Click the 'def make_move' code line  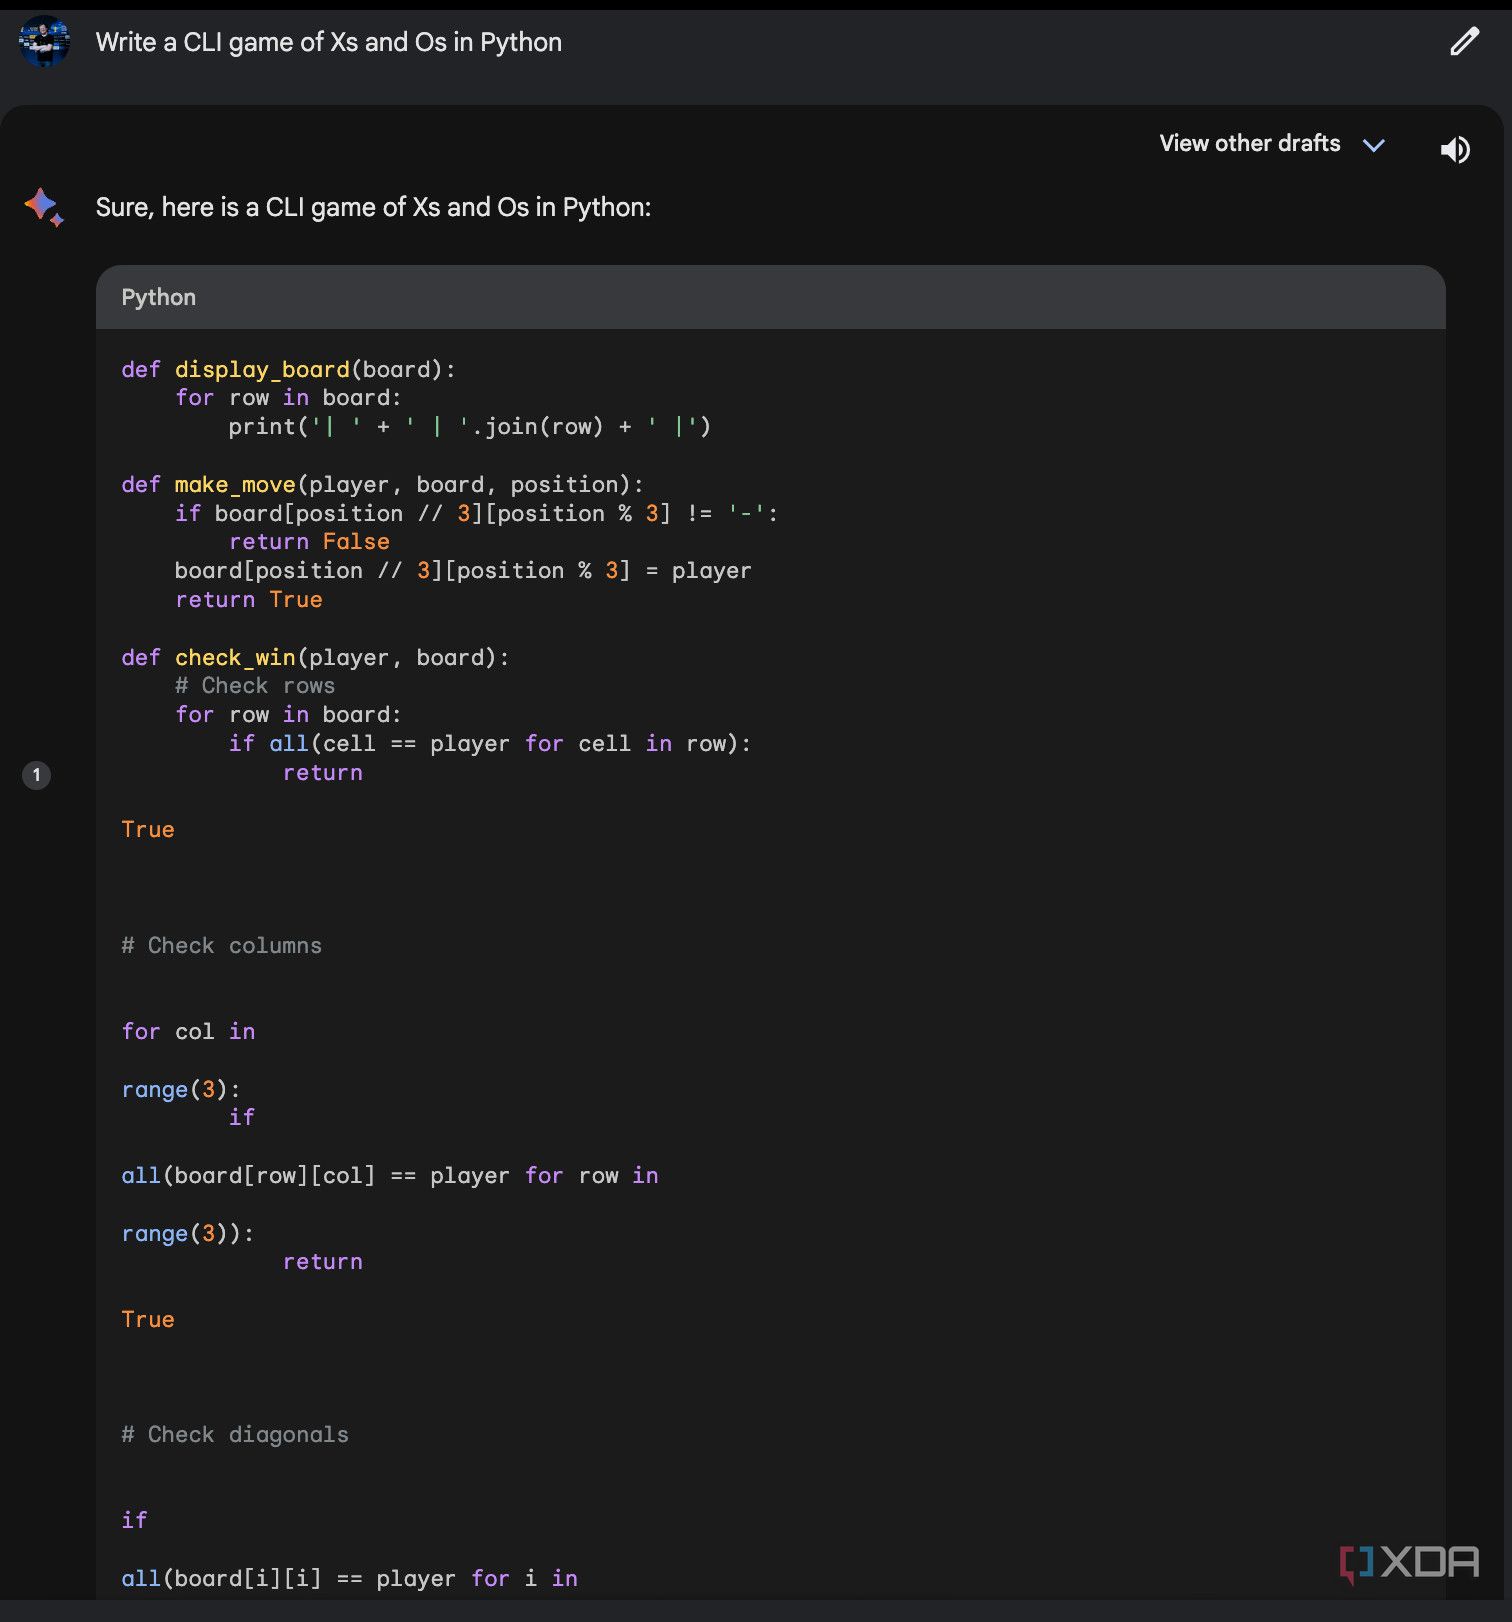point(383,484)
